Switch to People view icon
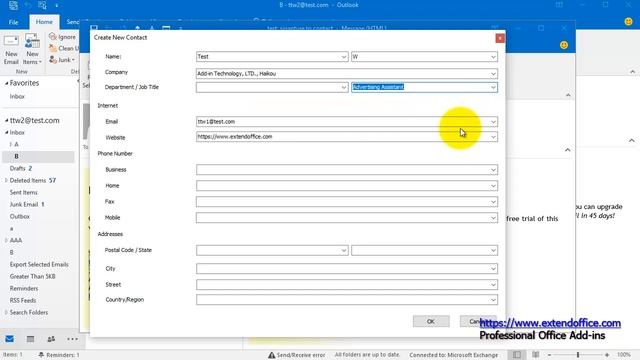The width and height of the screenshot is (640, 360). coord(51,339)
